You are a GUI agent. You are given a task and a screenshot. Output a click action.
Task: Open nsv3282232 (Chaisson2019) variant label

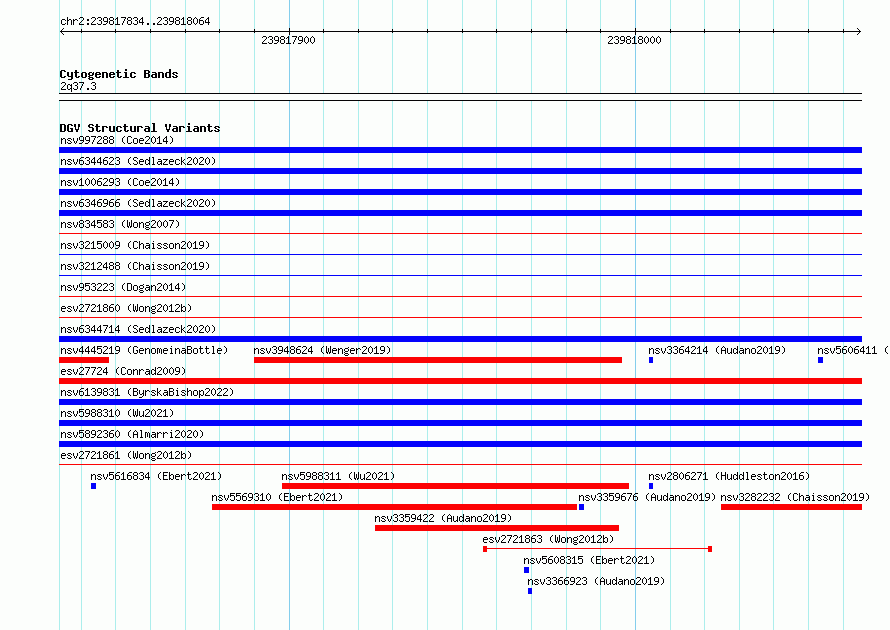pyautogui.click(x=795, y=497)
